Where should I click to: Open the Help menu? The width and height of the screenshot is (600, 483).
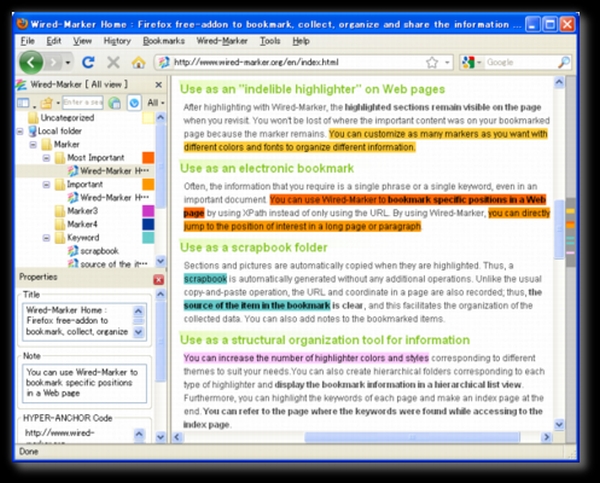click(301, 41)
